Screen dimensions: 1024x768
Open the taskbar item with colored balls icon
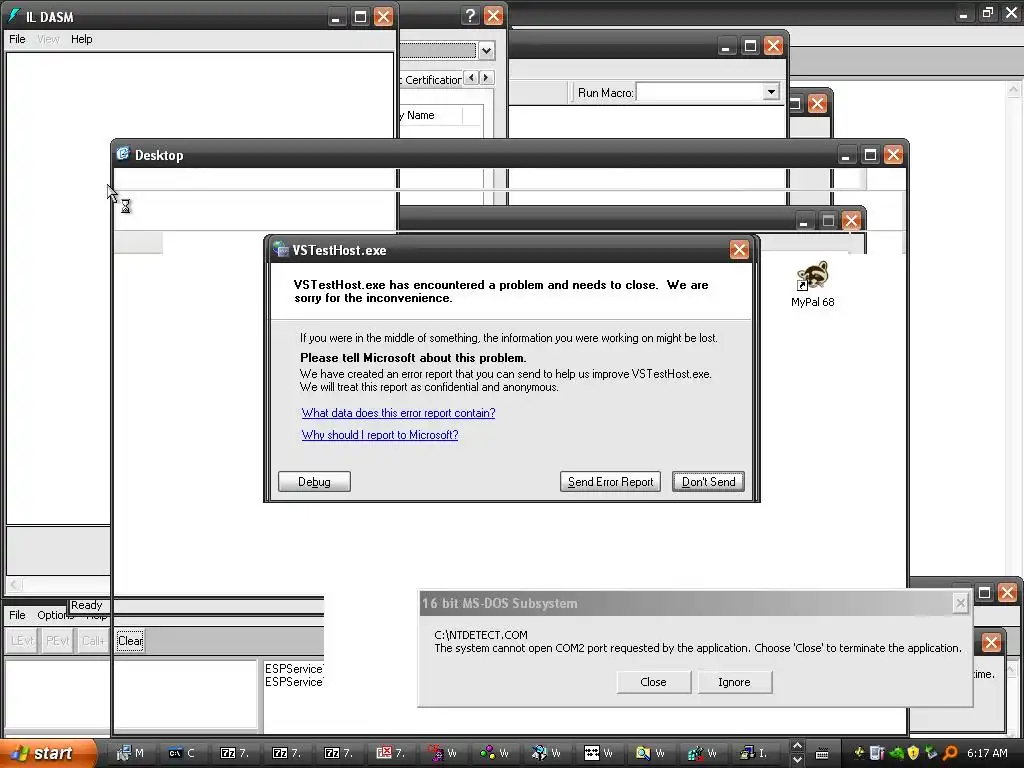point(495,753)
